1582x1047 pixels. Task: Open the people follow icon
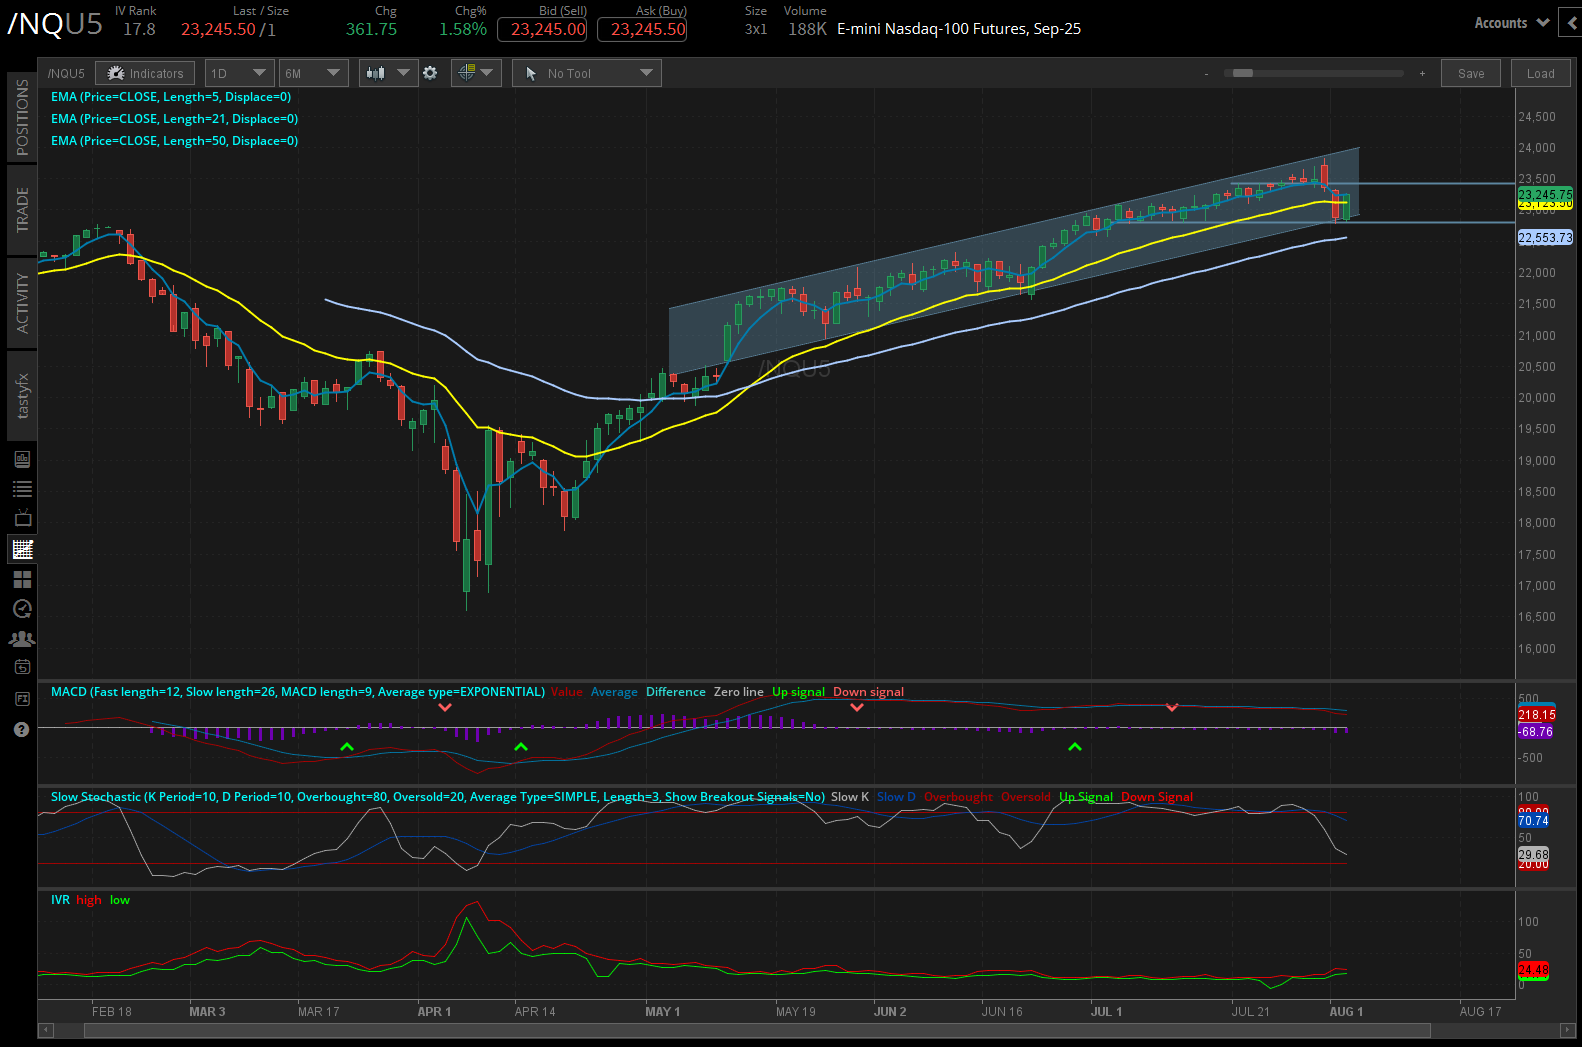click(x=22, y=639)
